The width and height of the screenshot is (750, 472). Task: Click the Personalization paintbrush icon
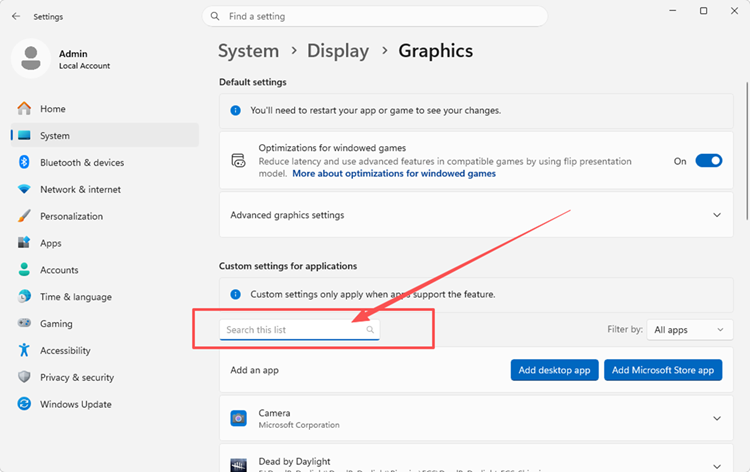coord(24,216)
